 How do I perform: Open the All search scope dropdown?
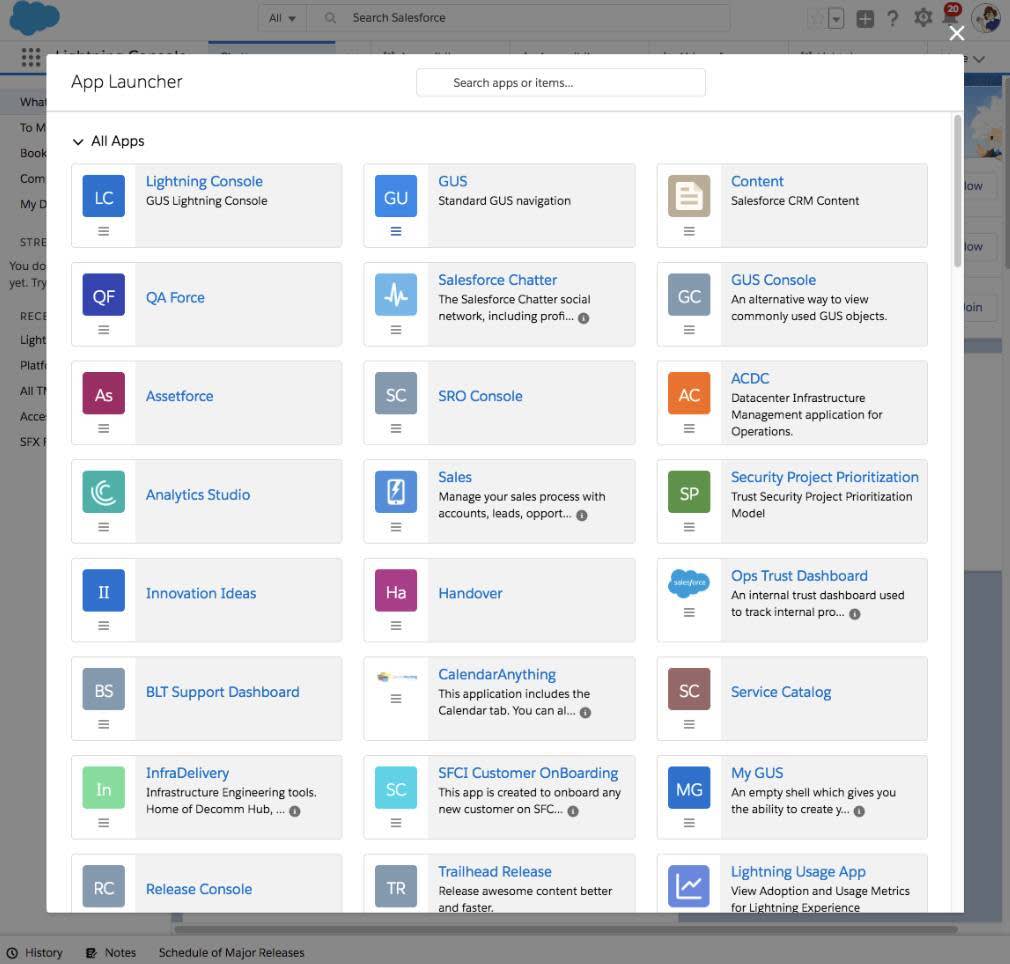(282, 18)
